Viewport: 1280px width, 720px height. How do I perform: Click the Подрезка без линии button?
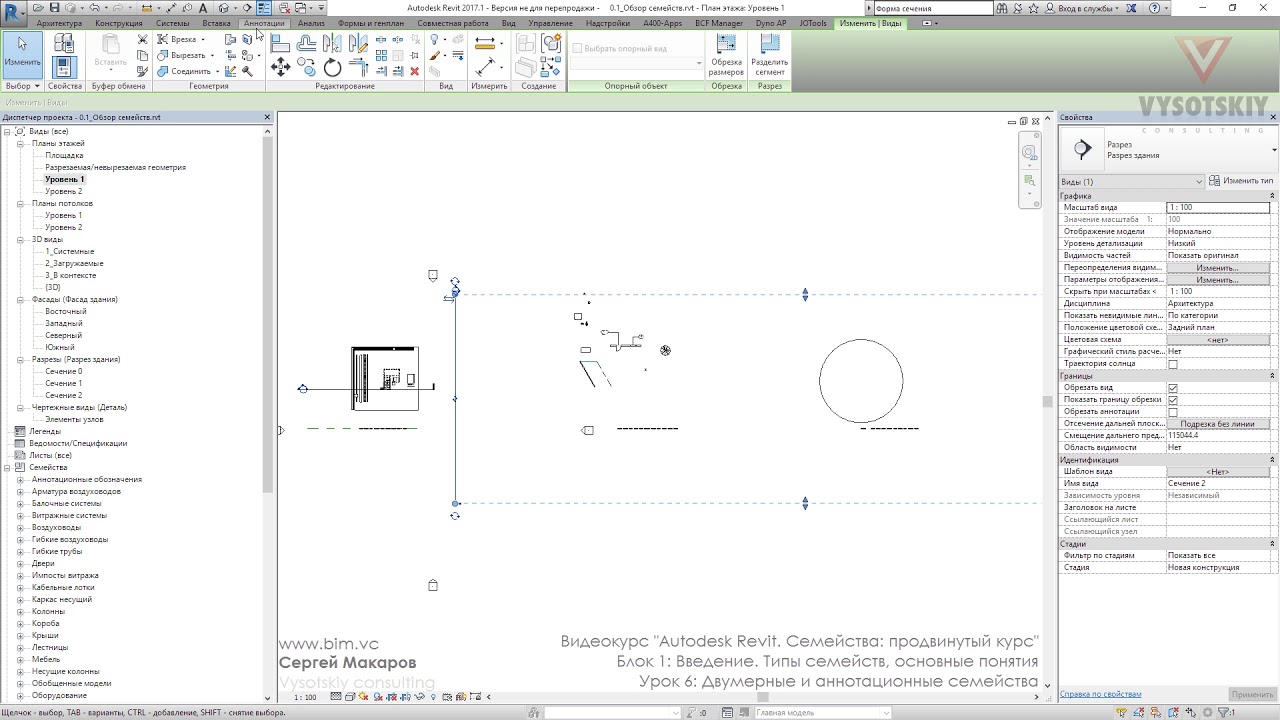1217,424
